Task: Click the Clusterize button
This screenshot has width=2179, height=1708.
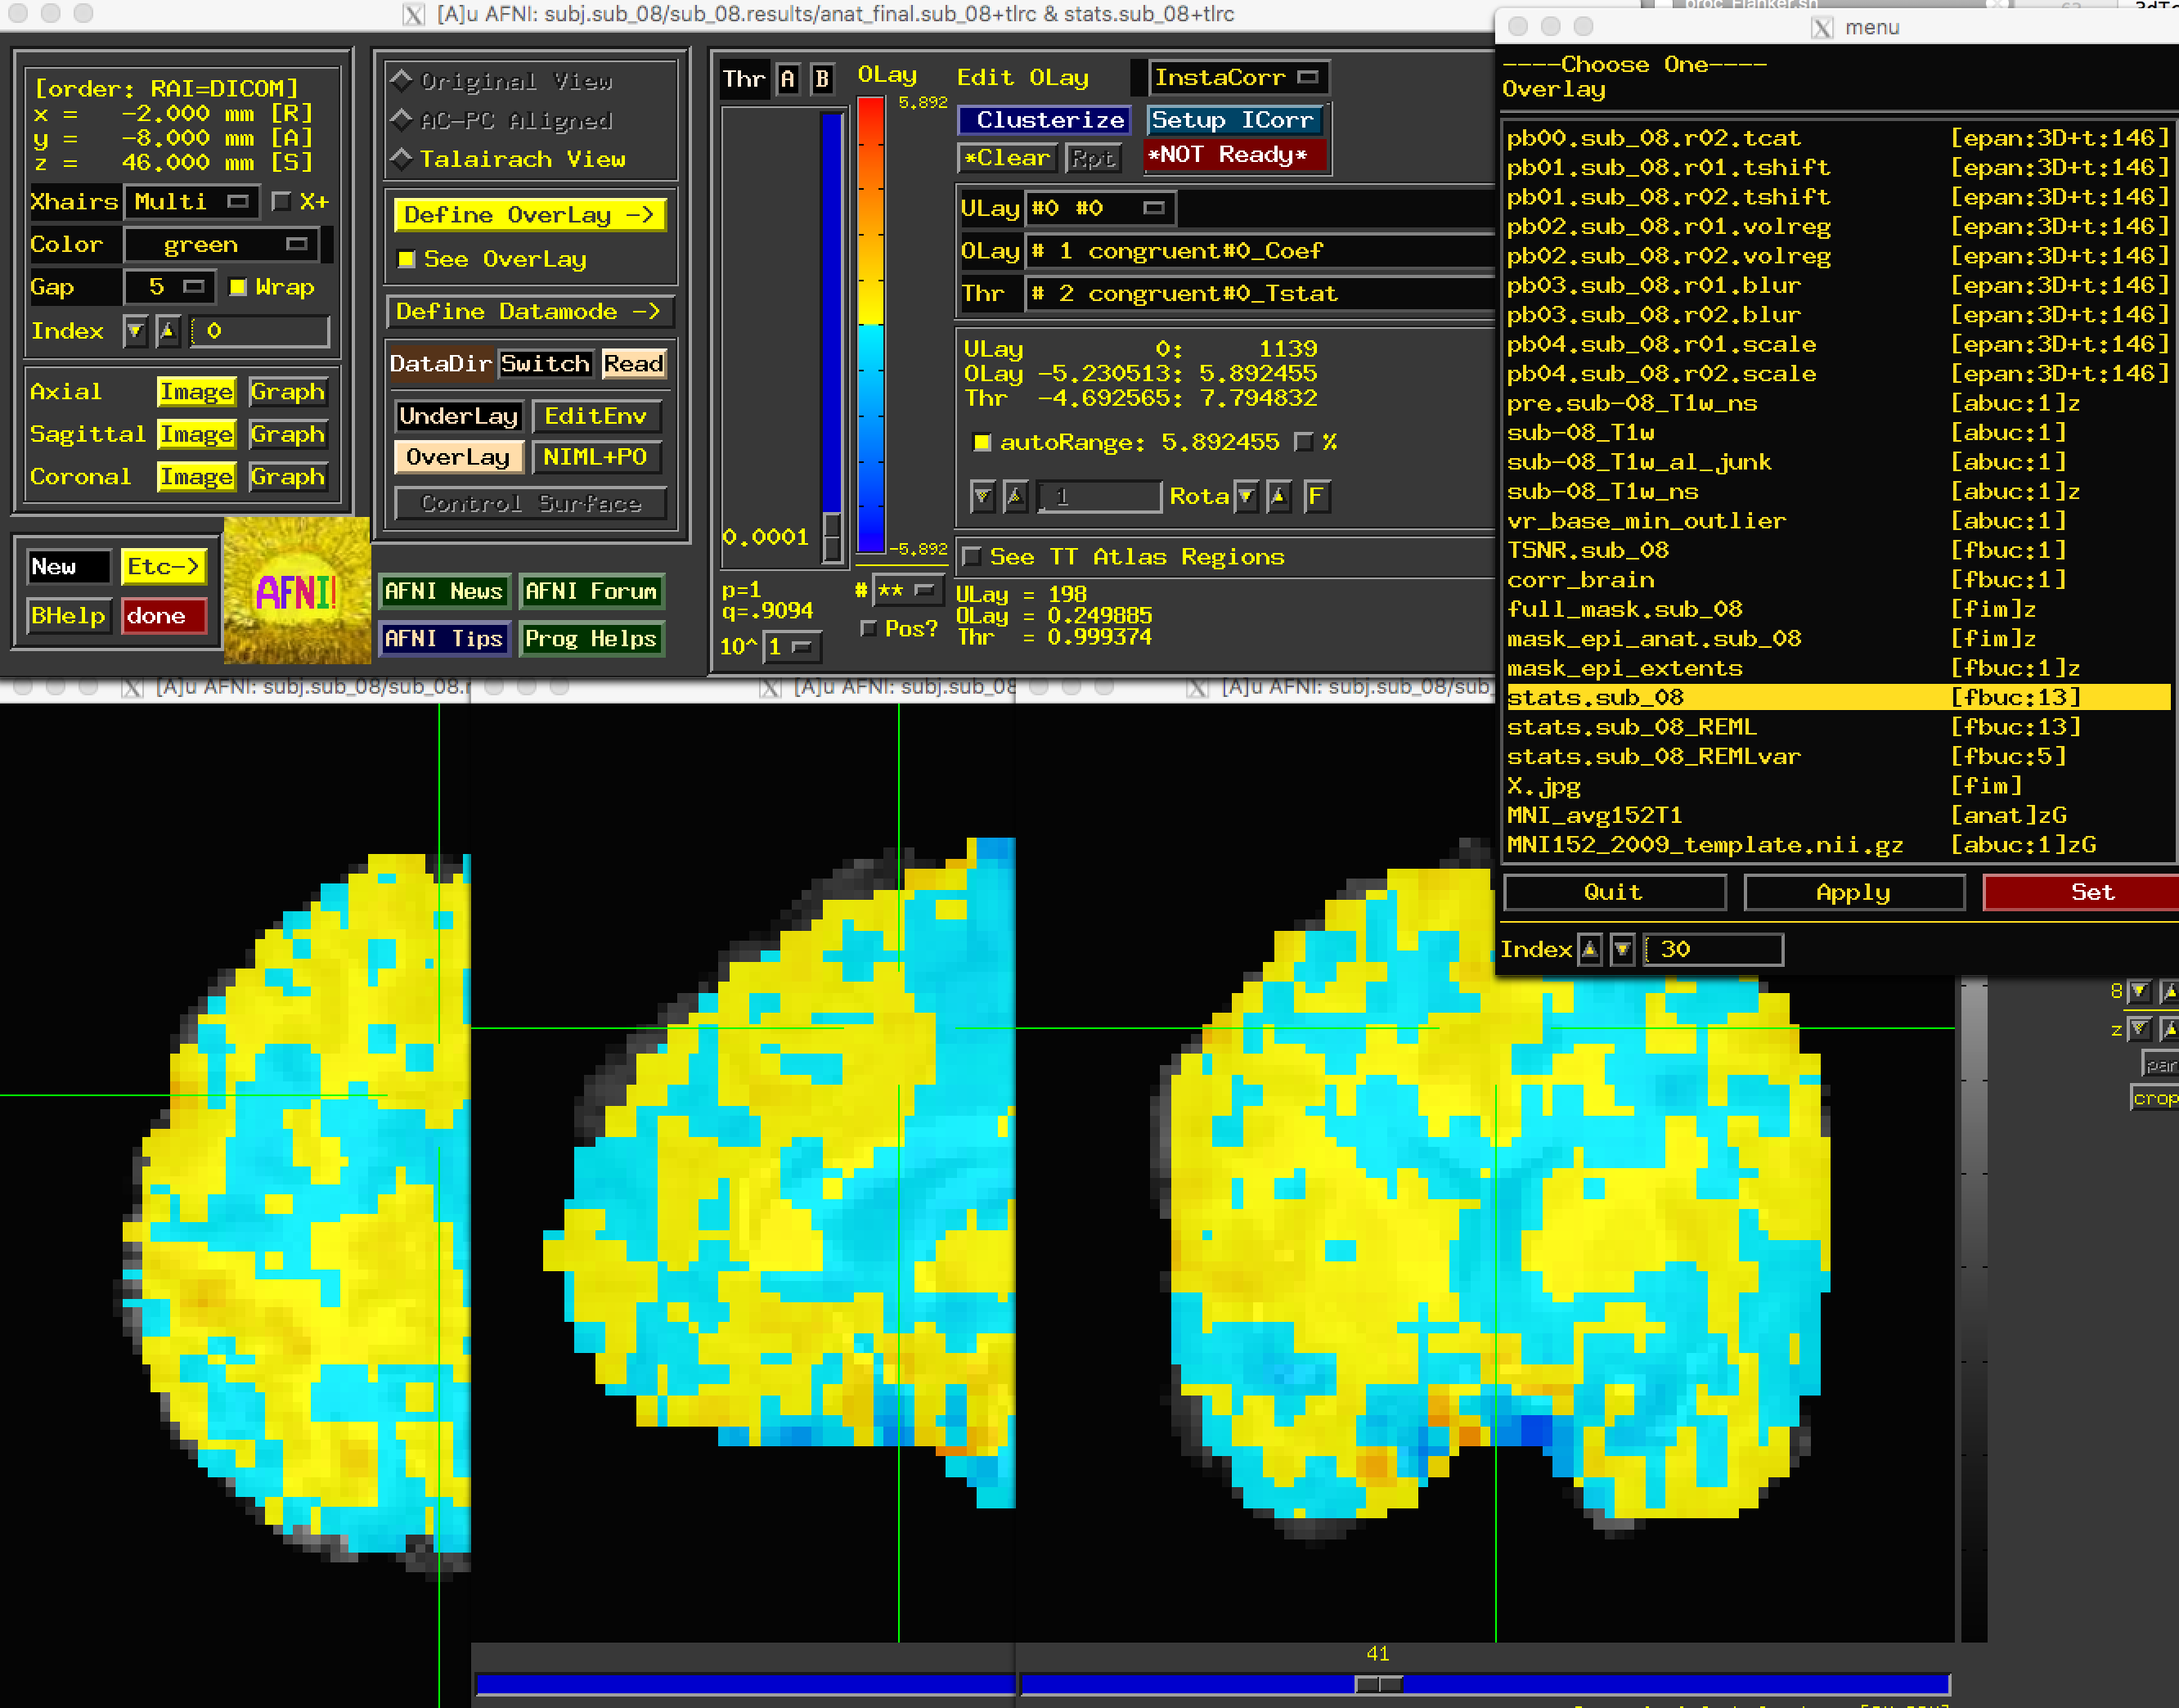Action: [1044, 120]
